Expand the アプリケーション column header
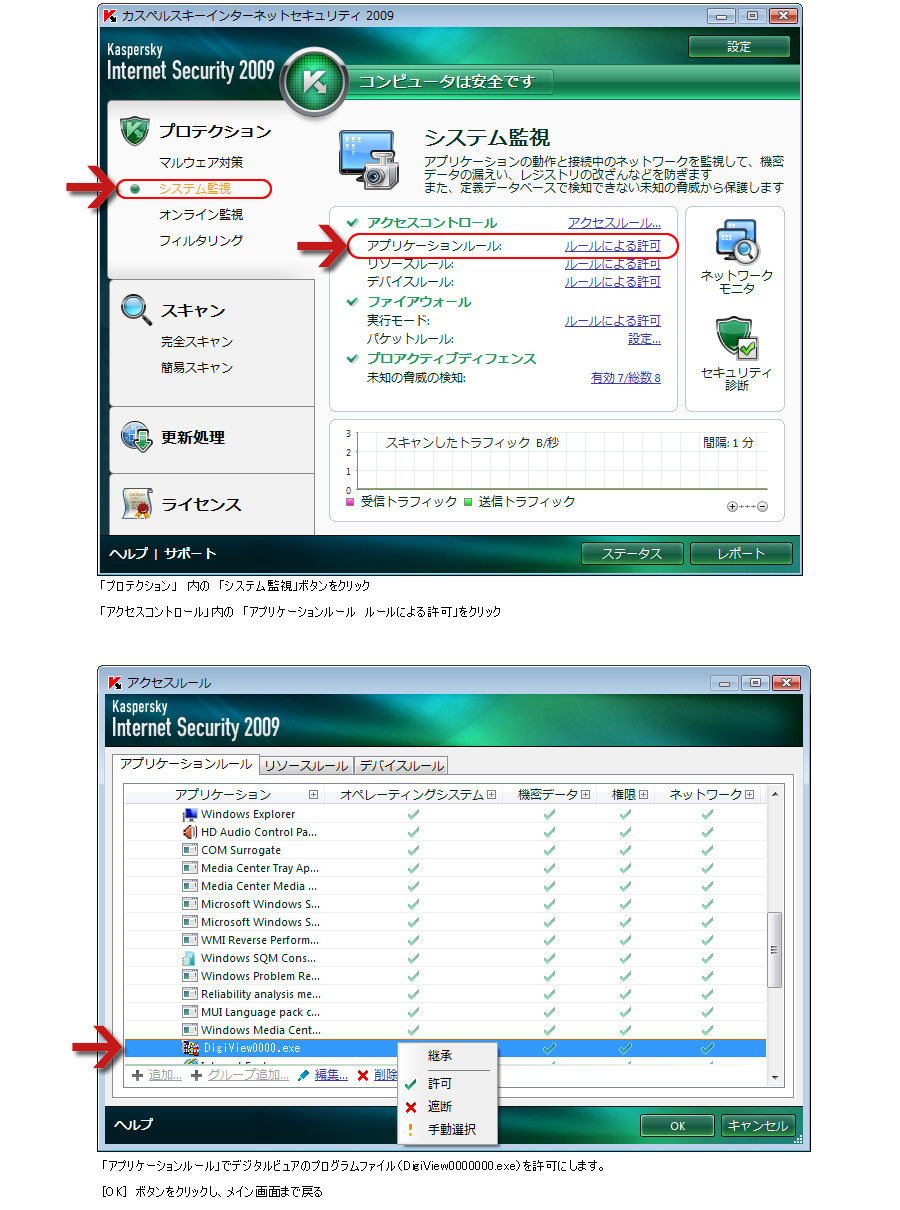 click(314, 795)
